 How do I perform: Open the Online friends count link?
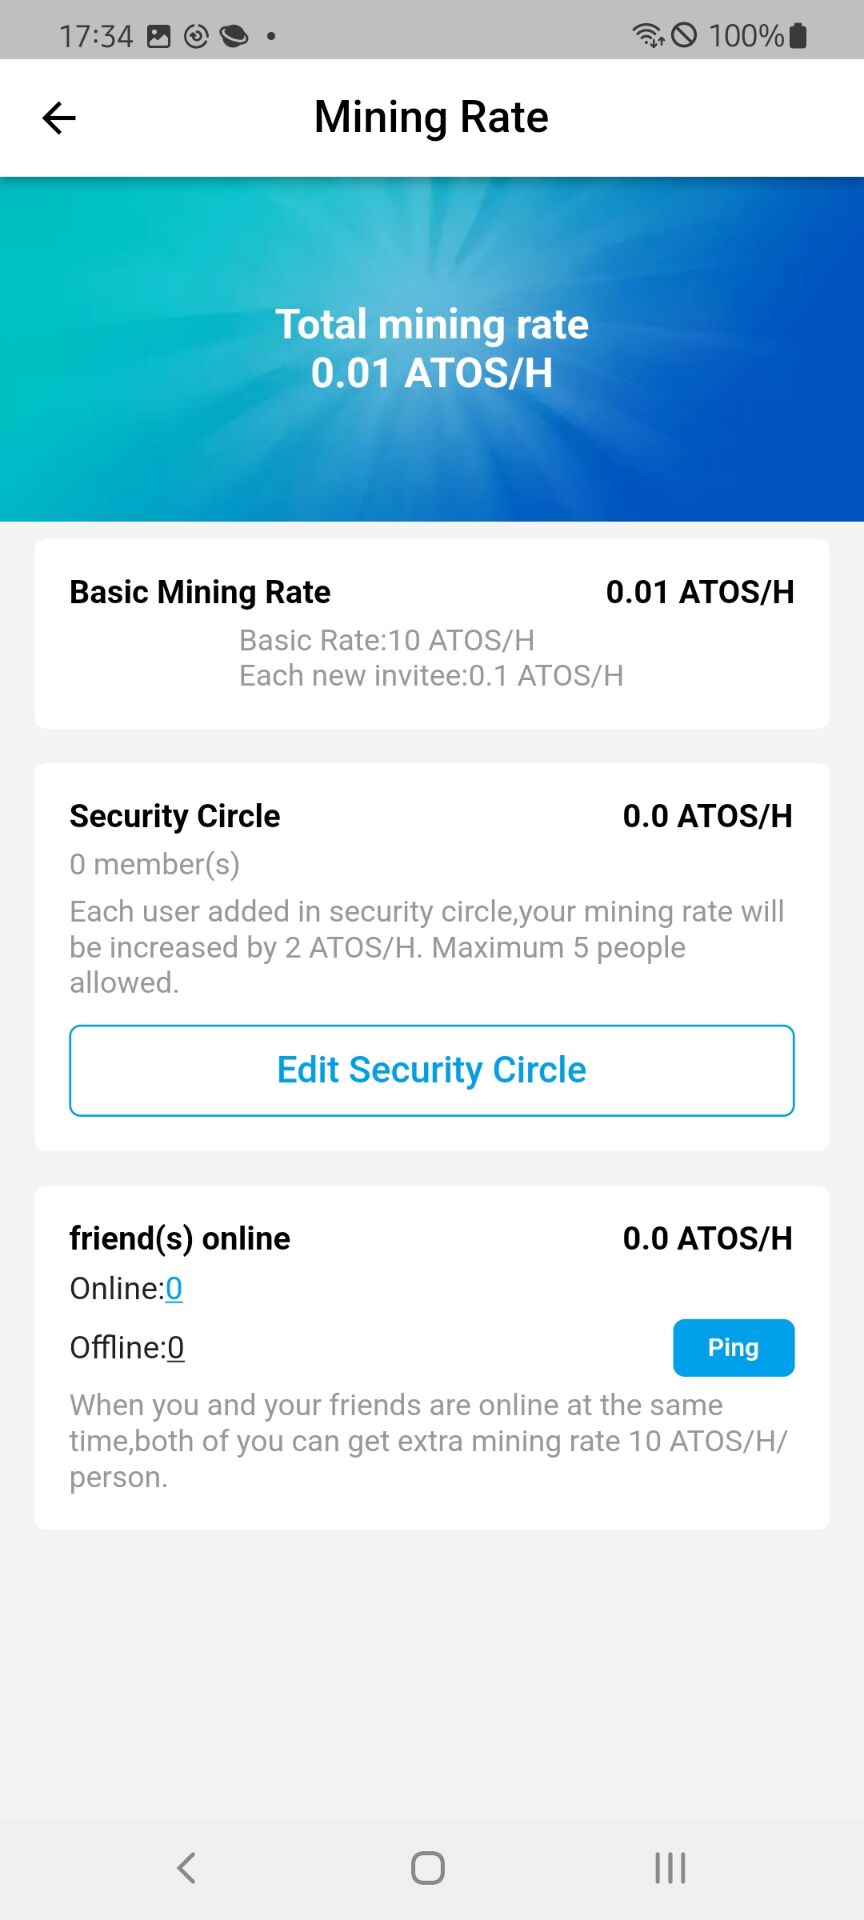(x=174, y=1288)
